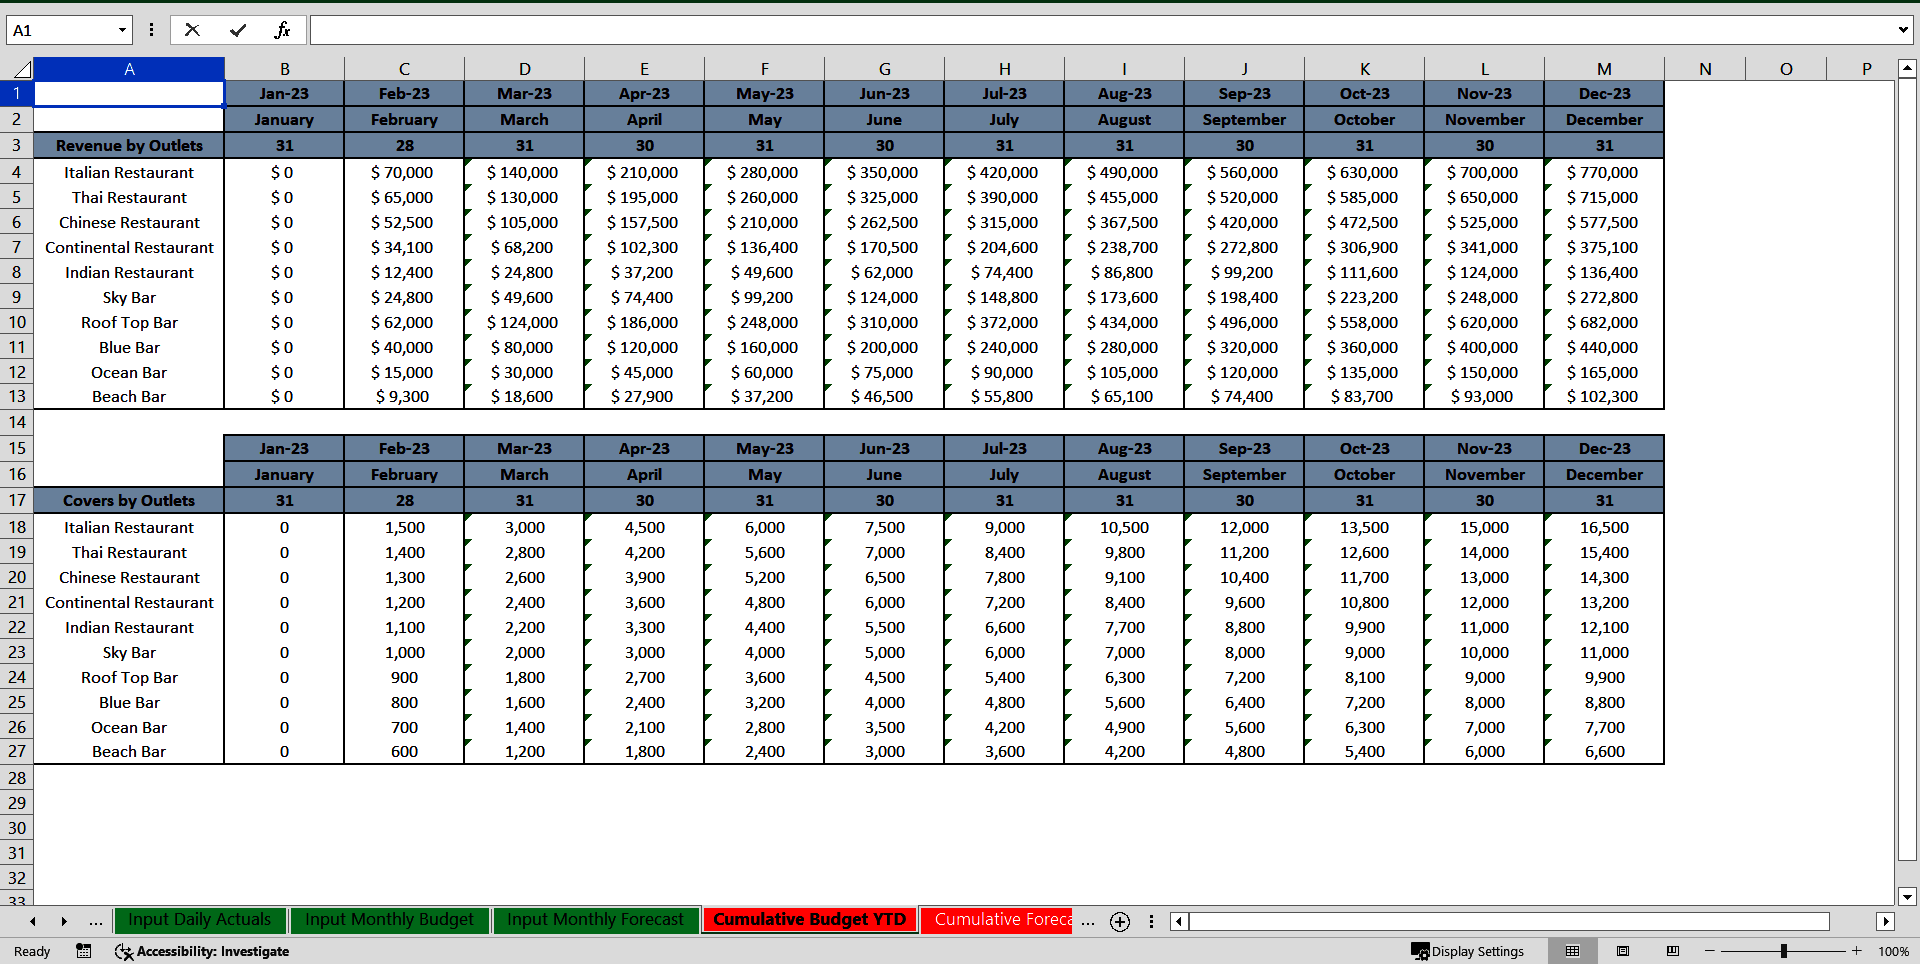The height and width of the screenshot is (966, 1920).
Task: Open Cumulative Forecast sheet tab
Action: 997,920
